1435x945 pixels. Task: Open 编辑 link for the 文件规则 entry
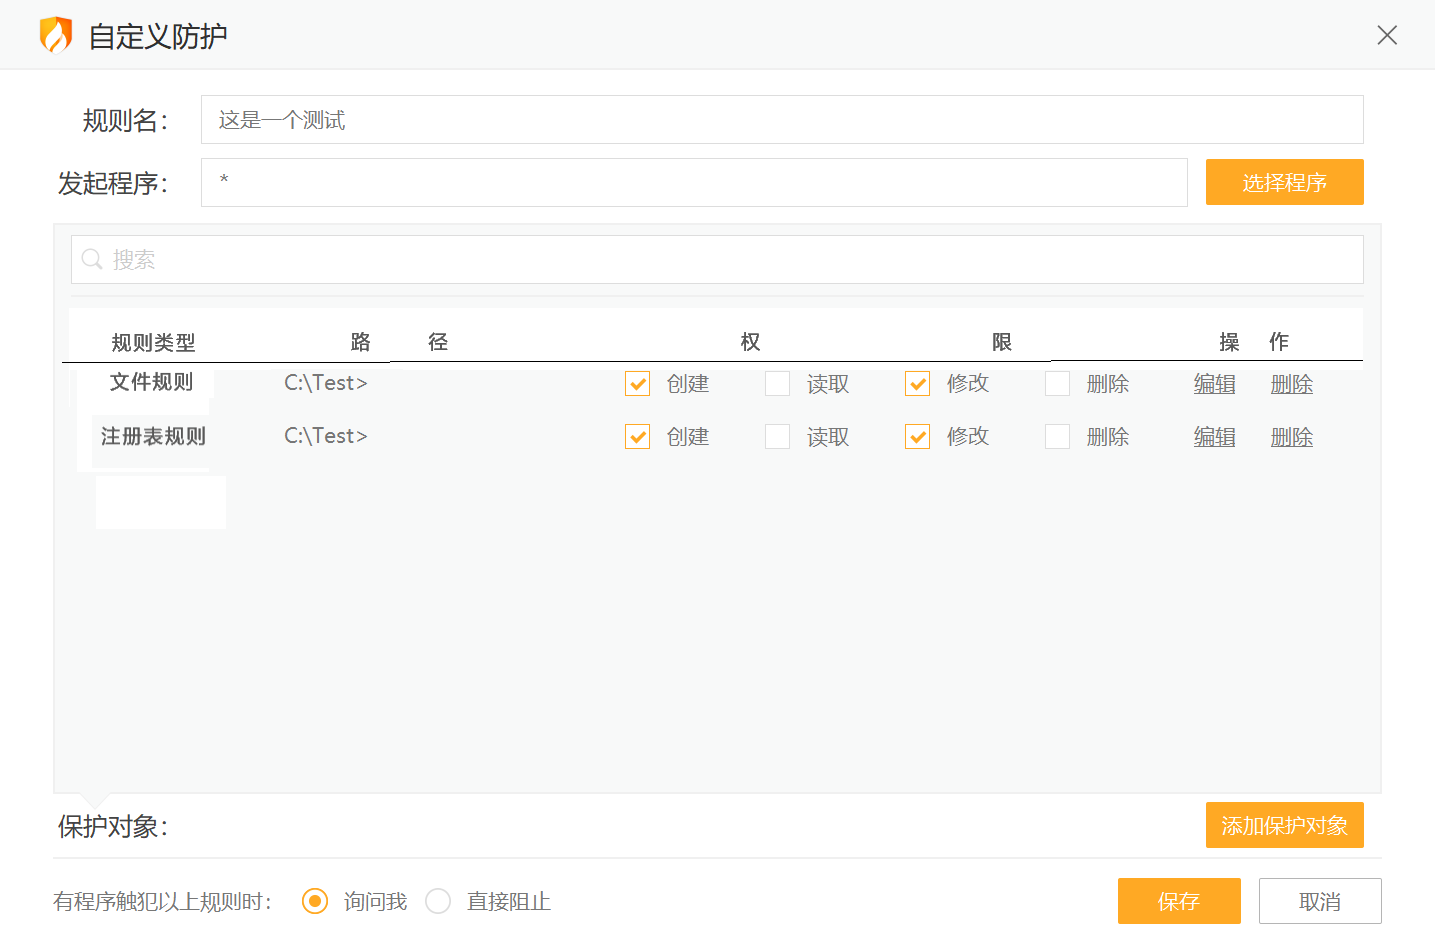(x=1214, y=383)
